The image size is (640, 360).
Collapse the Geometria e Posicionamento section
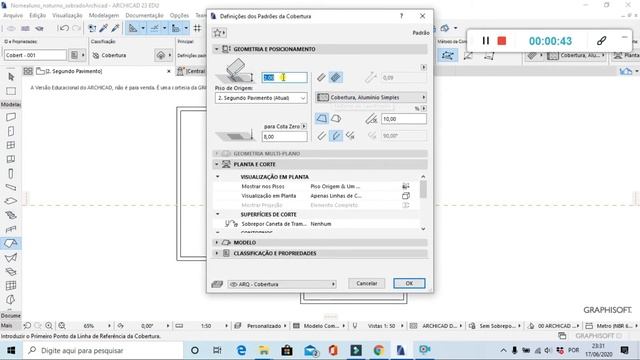click(217, 49)
